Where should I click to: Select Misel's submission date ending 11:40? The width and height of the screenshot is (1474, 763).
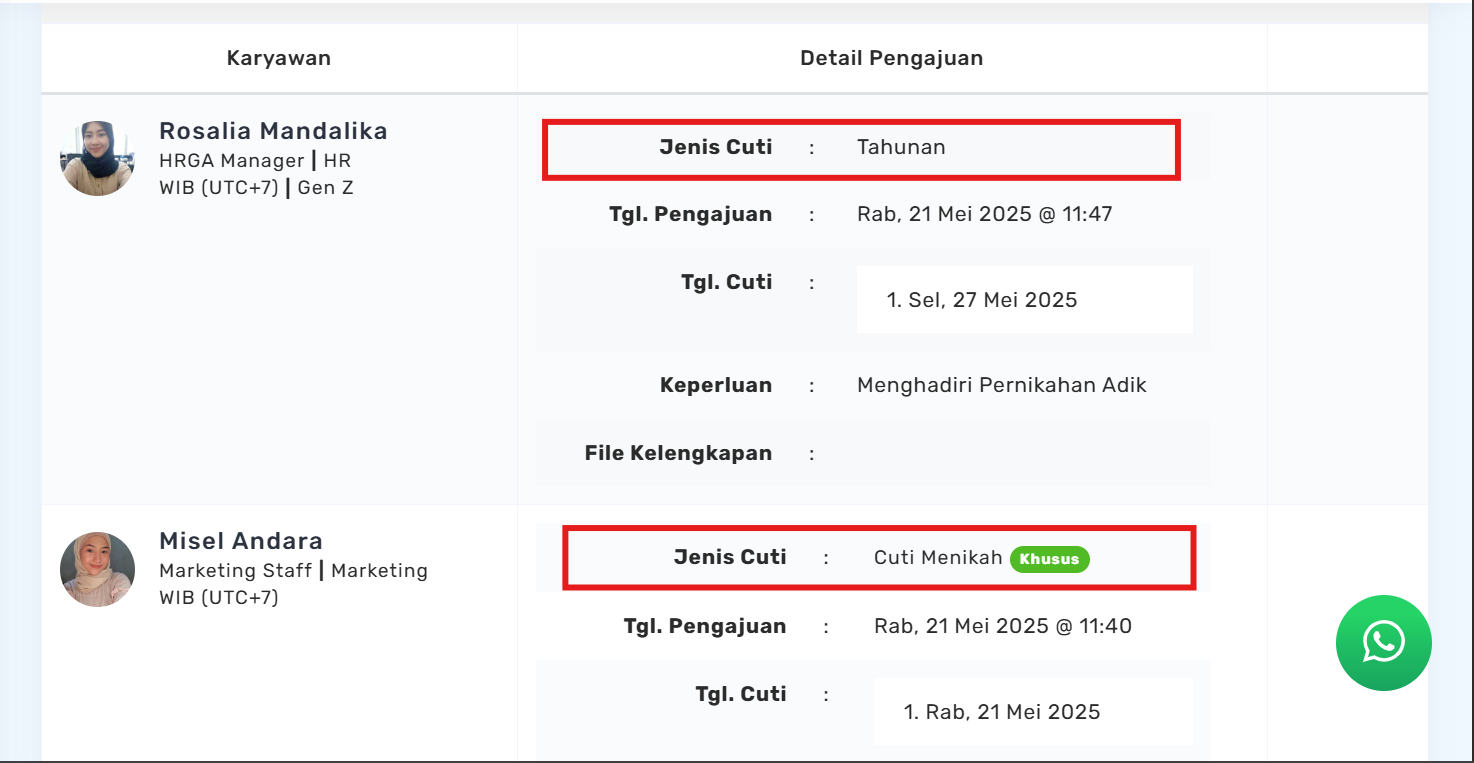pos(1002,626)
